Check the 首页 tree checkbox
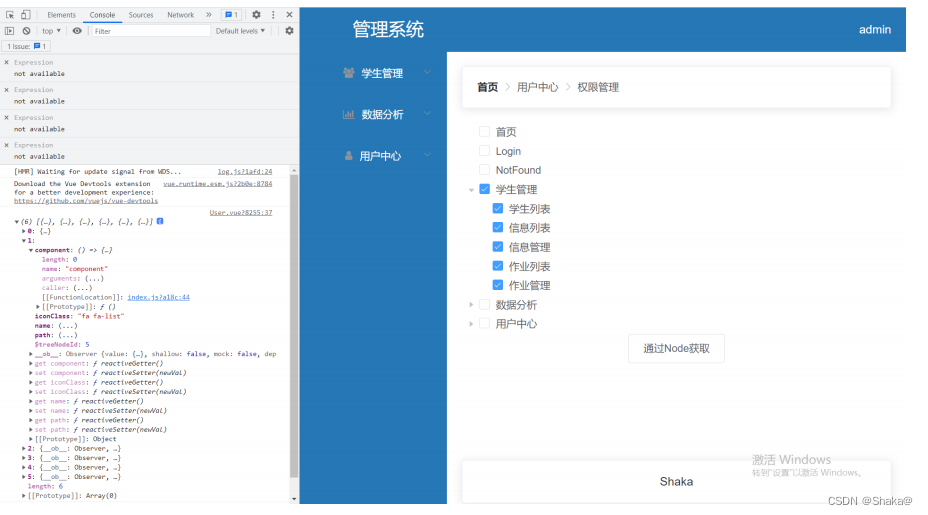This screenshot has height=515, width=928. [x=484, y=131]
